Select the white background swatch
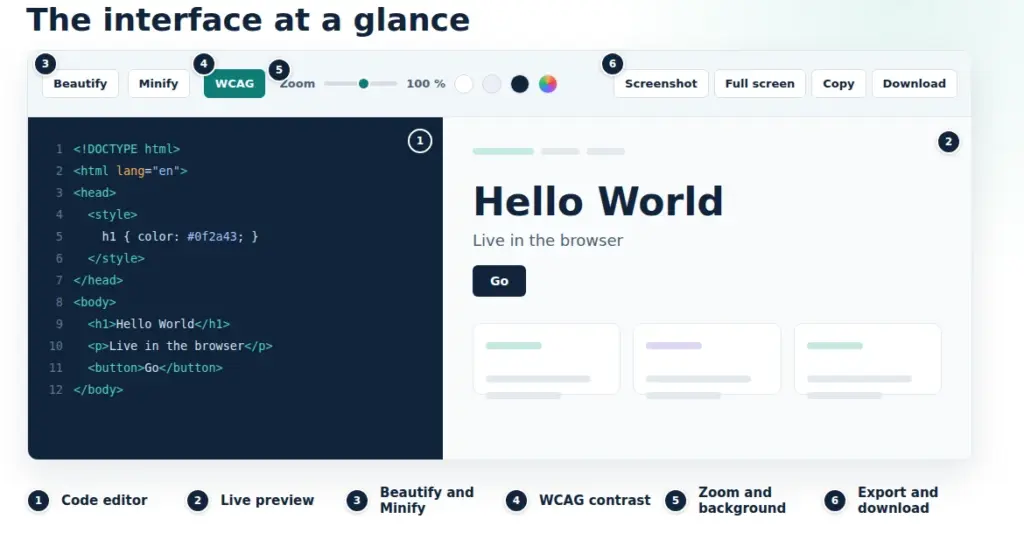 464,84
